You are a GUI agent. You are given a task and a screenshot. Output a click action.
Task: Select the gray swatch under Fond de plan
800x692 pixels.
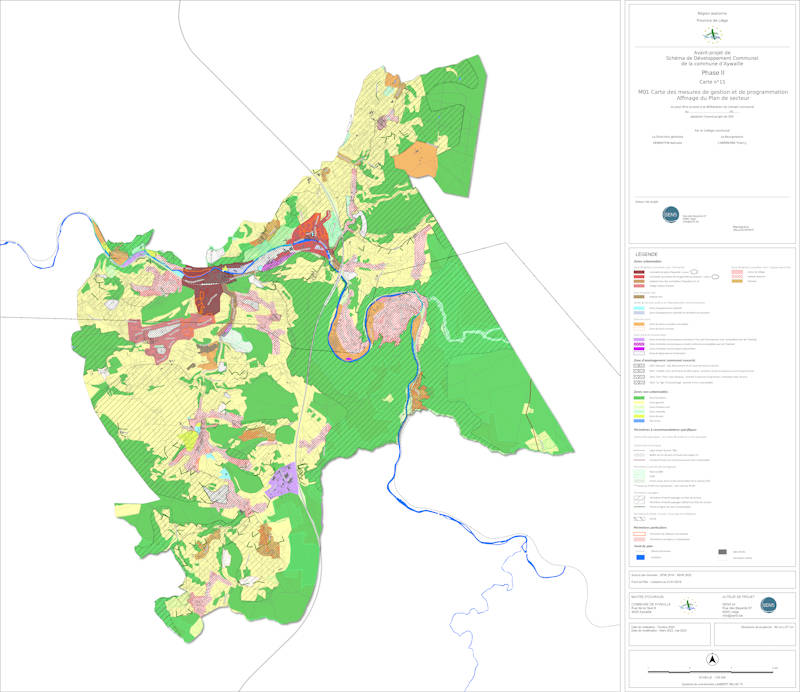click(x=722, y=551)
